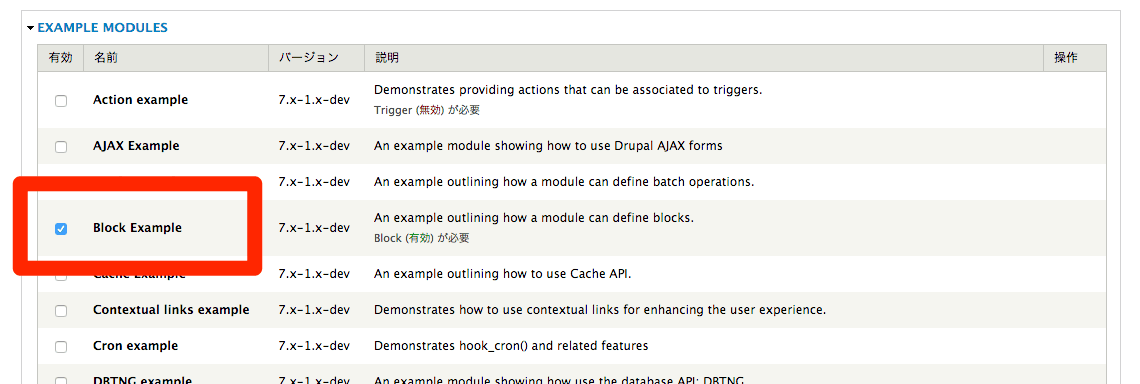The height and width of the screenshot is (384, 1140).
Task: Enable the Cron example module checkbox
Action: click(61, 346)
